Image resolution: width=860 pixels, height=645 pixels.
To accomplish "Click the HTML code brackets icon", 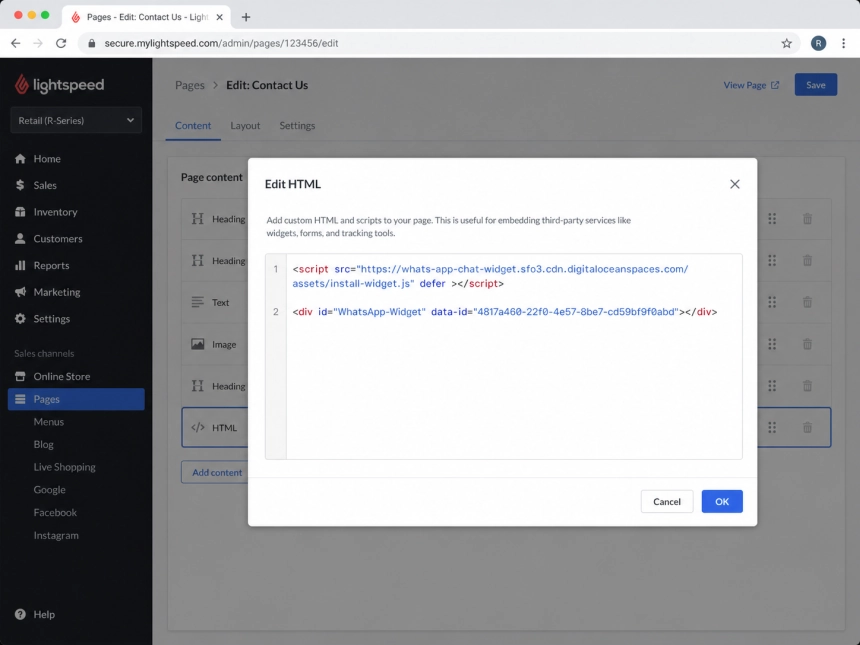I will click(197, 427).
